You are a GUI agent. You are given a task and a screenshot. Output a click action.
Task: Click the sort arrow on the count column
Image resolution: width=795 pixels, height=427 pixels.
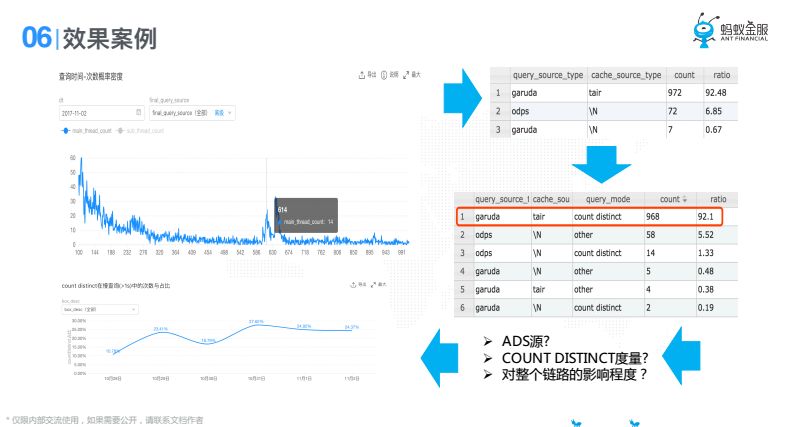(x=684, y=200)
